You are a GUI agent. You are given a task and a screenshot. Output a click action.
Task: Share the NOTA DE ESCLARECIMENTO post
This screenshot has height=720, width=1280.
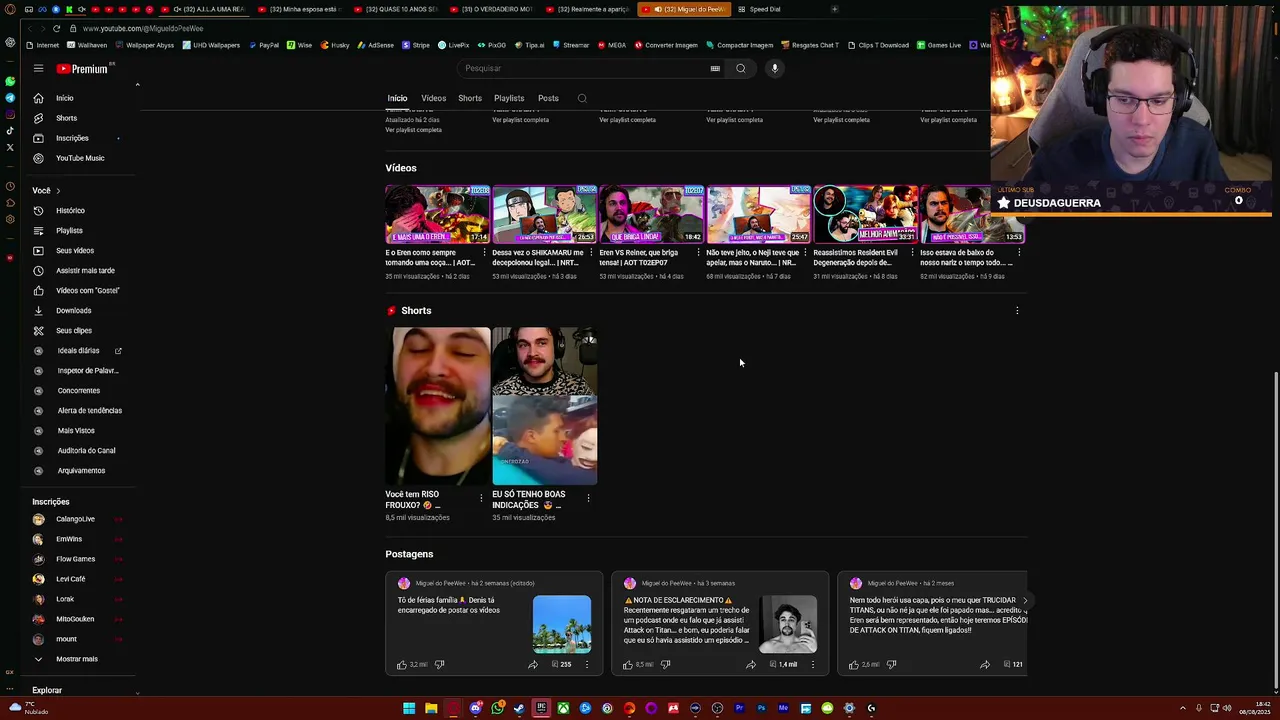pyautogui.click(x=751, y=664)
